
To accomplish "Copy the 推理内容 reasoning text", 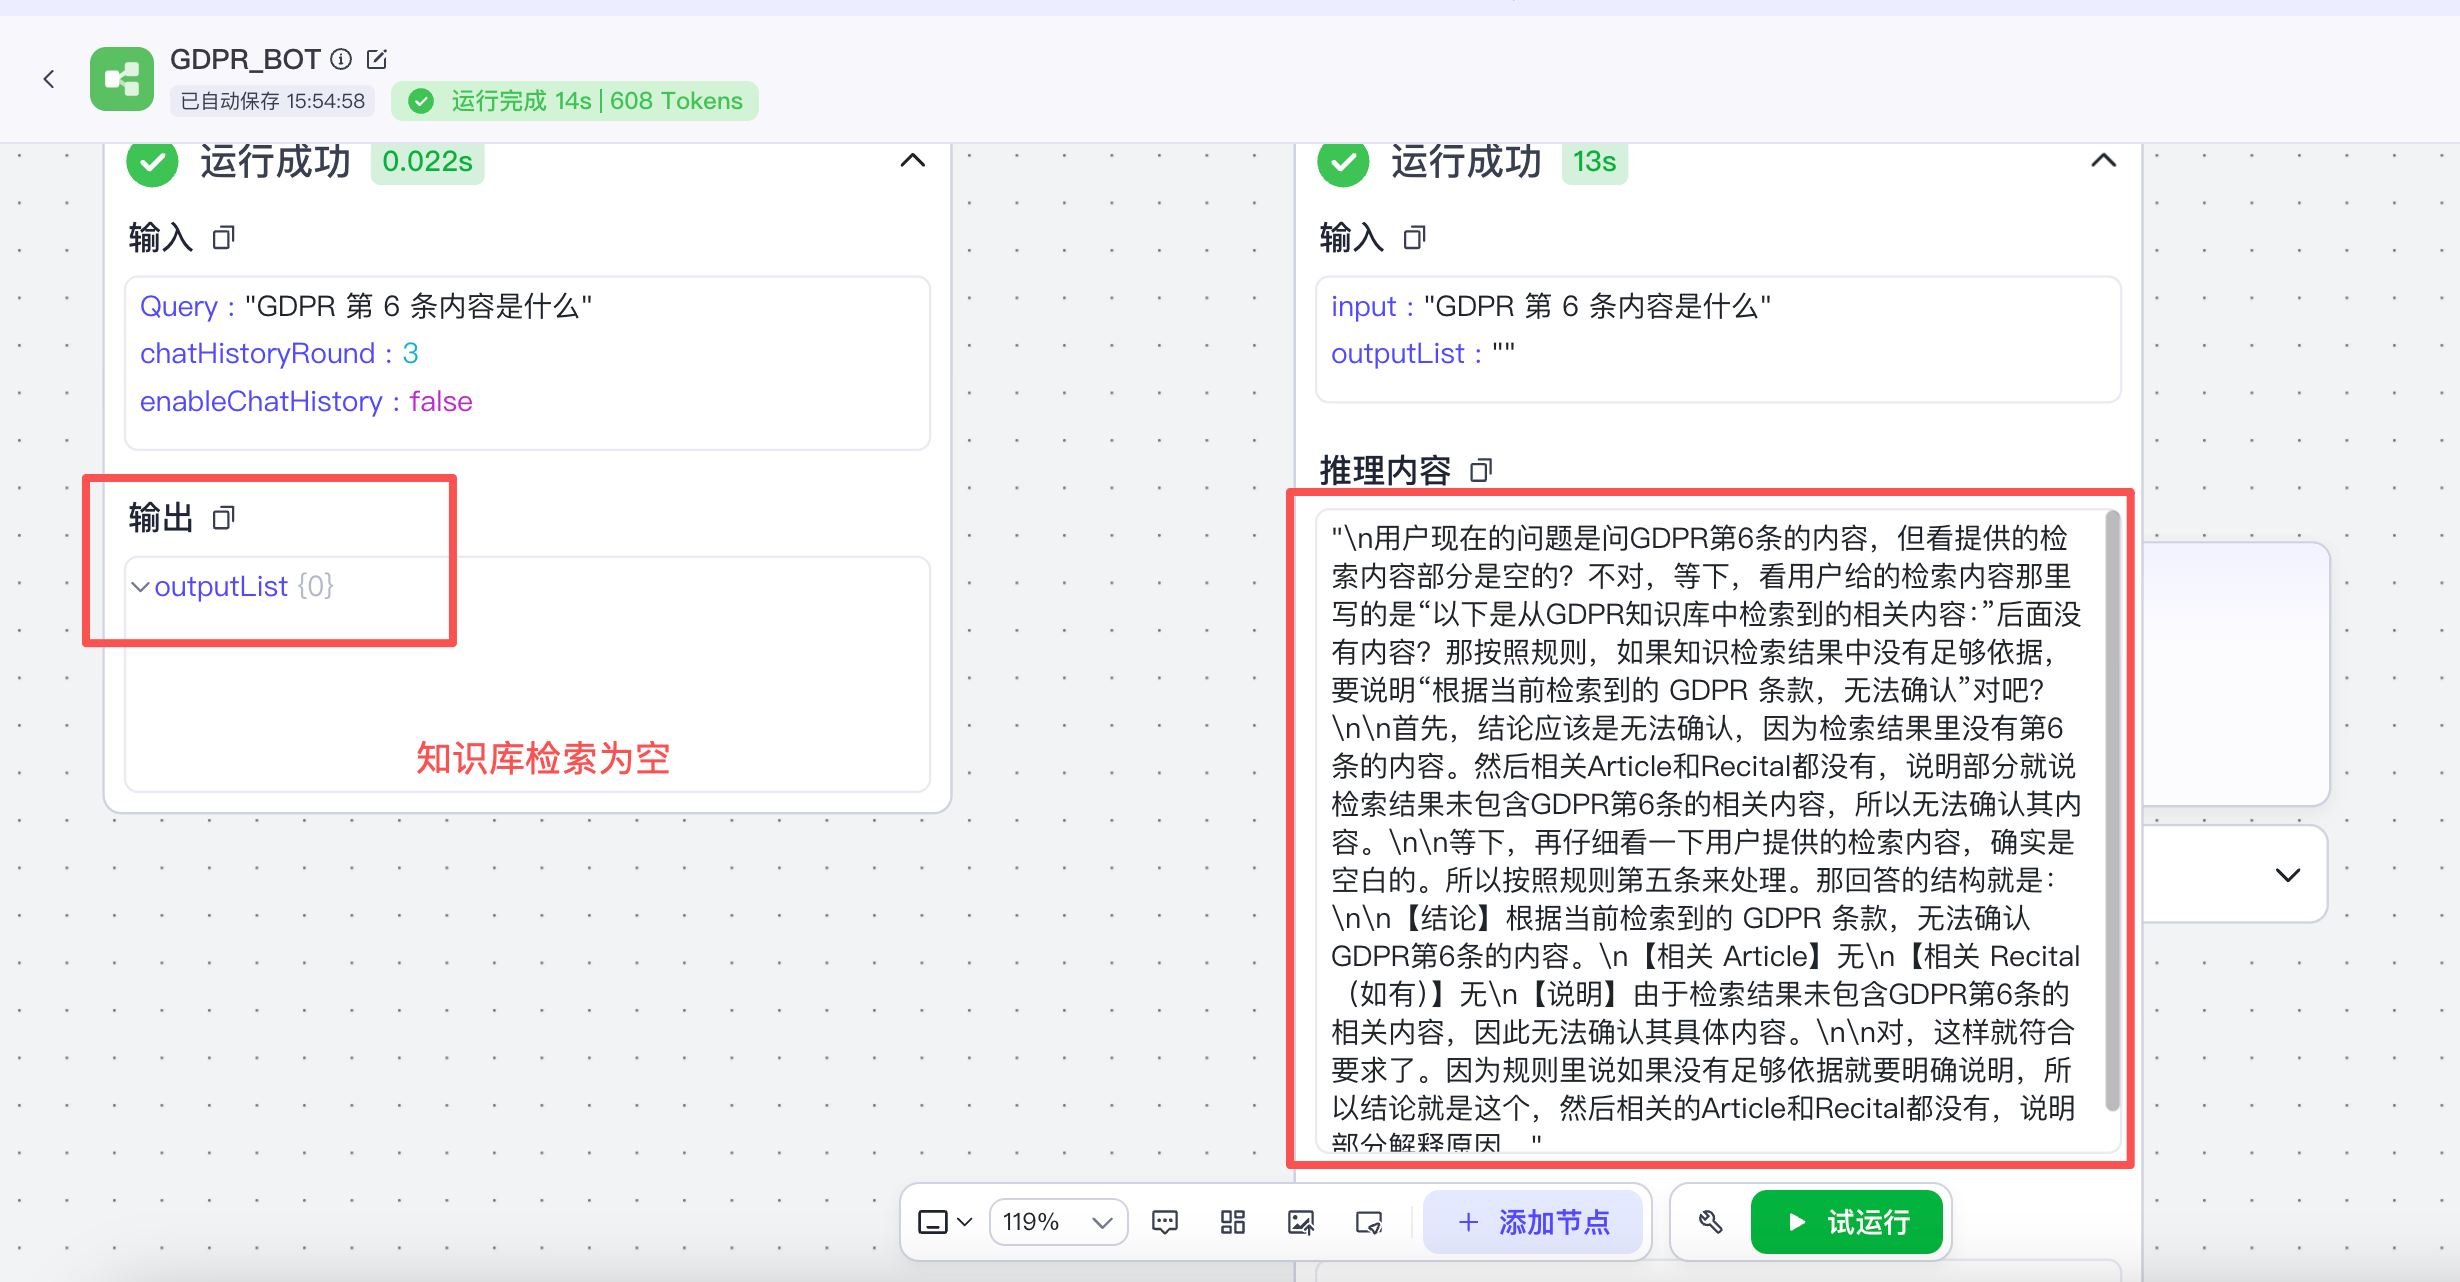I will [1481, 470].
